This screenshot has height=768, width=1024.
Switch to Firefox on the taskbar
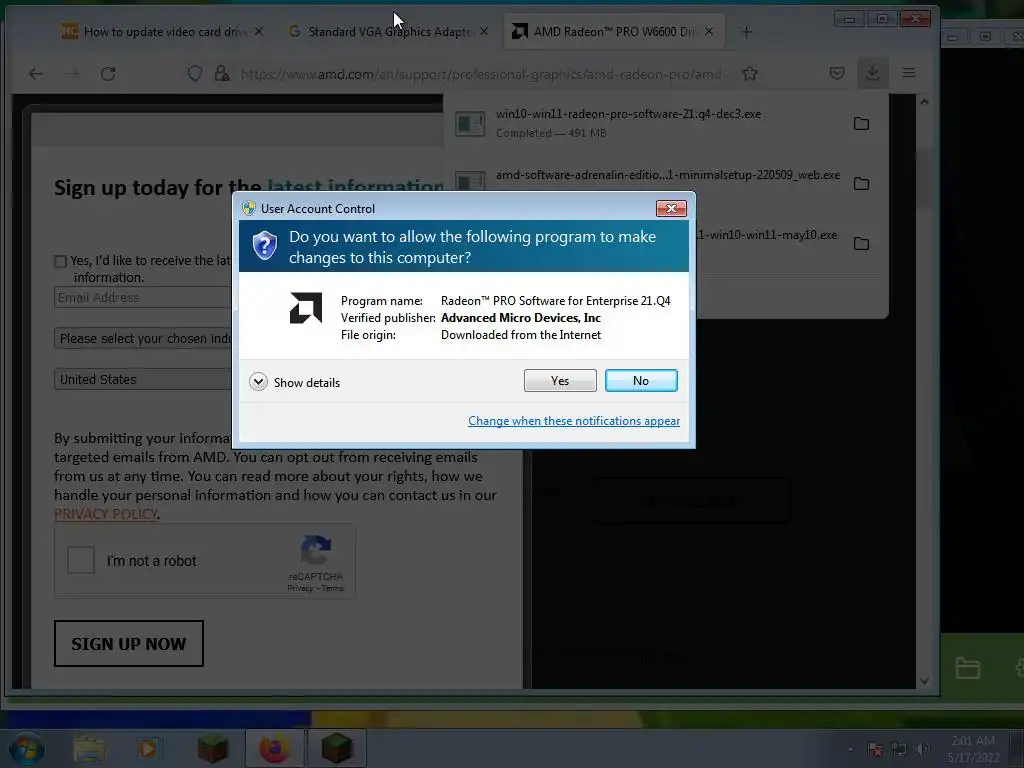point(274,748)
